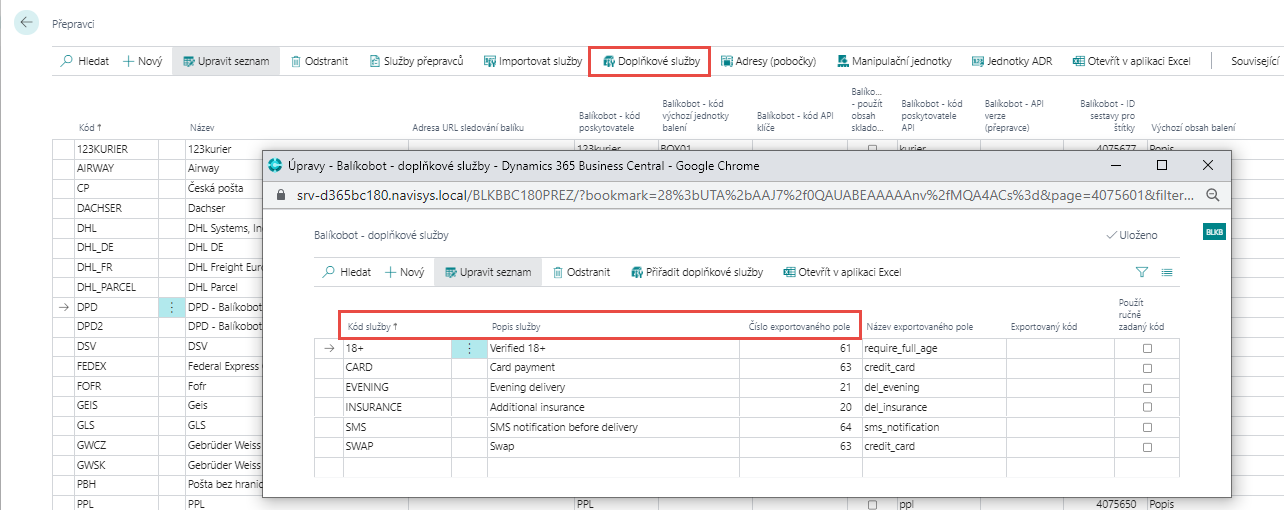Screen dimensions: 1284x510
Task: Open Přiřadit doplňkové služby action
Action: point(696,272)
